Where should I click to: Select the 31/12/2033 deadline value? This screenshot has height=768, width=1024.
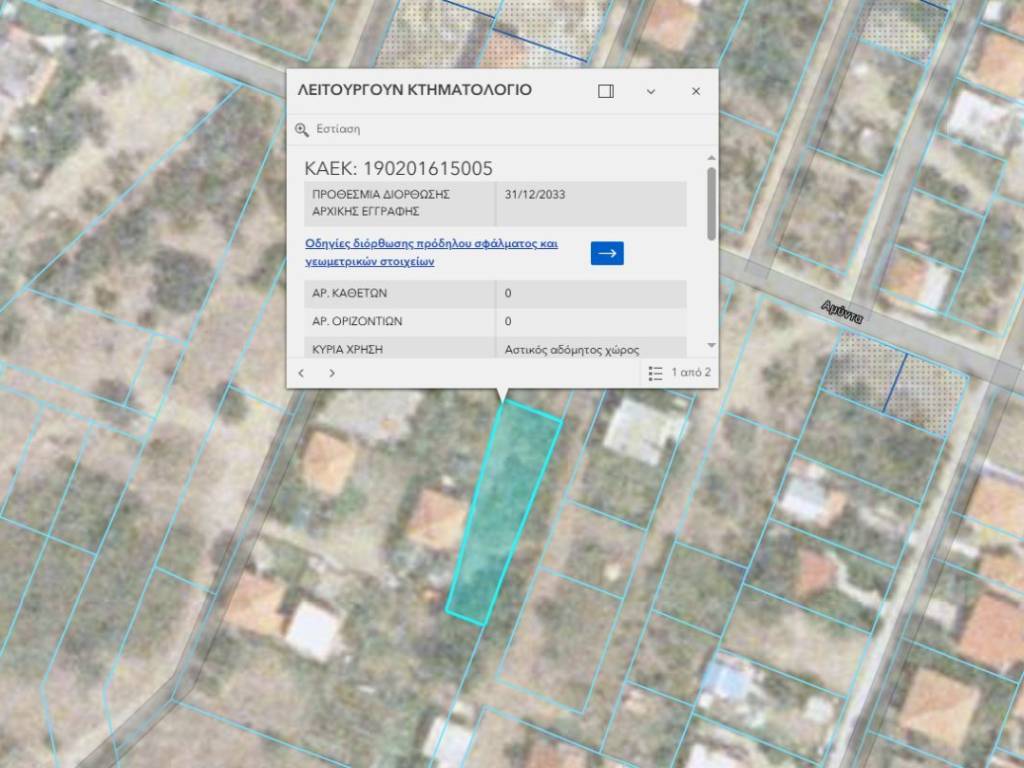coord(535,195)
